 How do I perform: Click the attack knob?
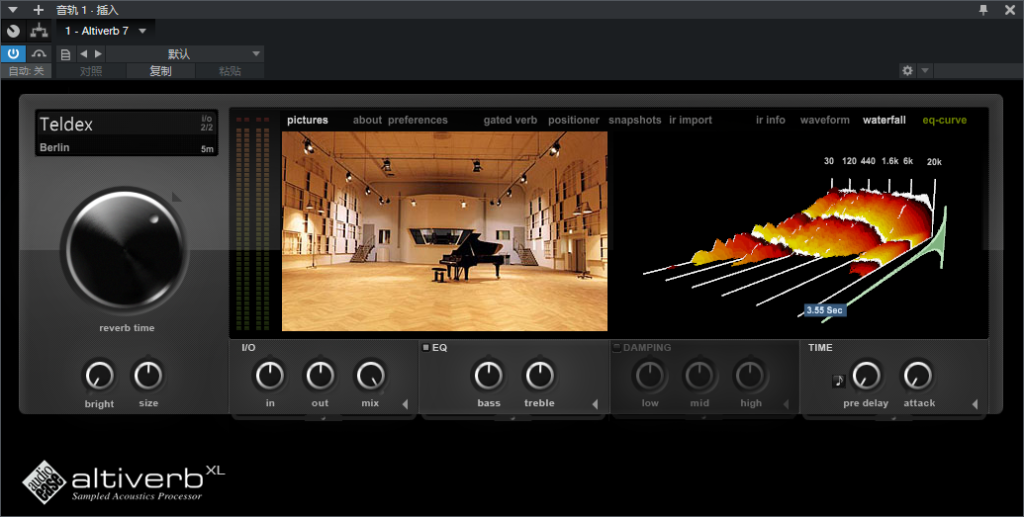tap(918, 375)
